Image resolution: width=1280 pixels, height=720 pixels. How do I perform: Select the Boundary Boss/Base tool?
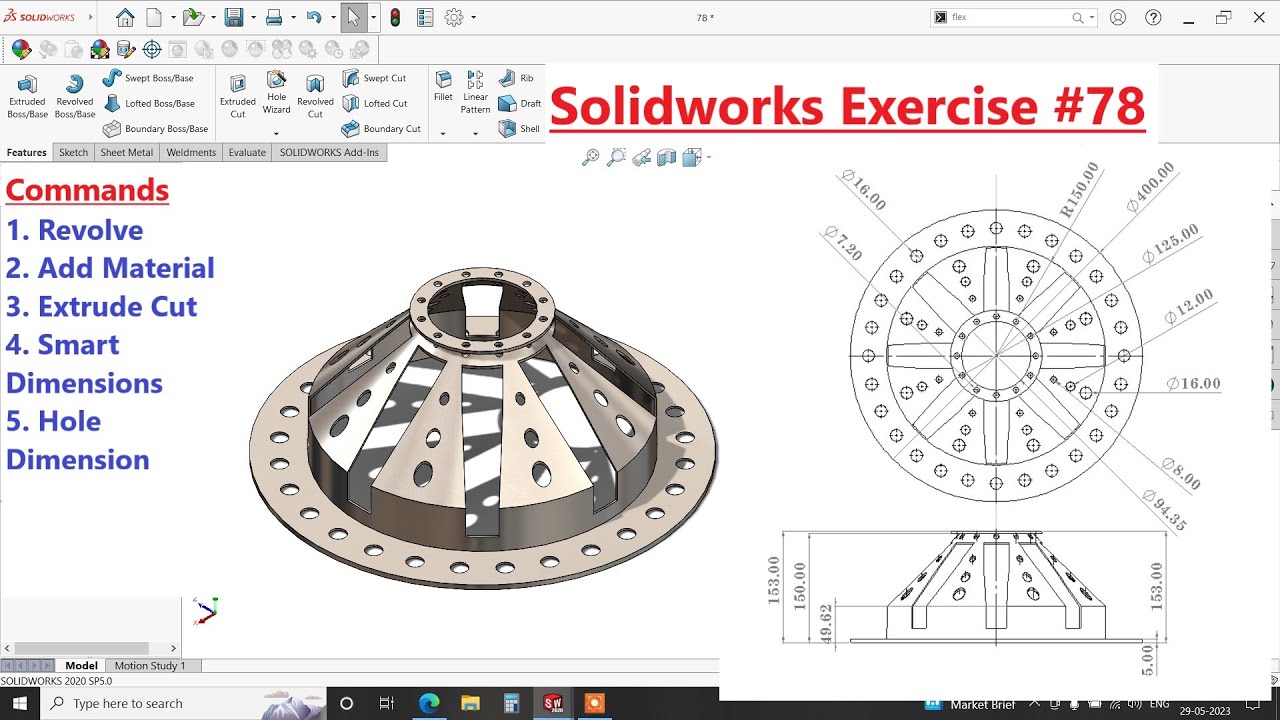click(x=155, y=129)
